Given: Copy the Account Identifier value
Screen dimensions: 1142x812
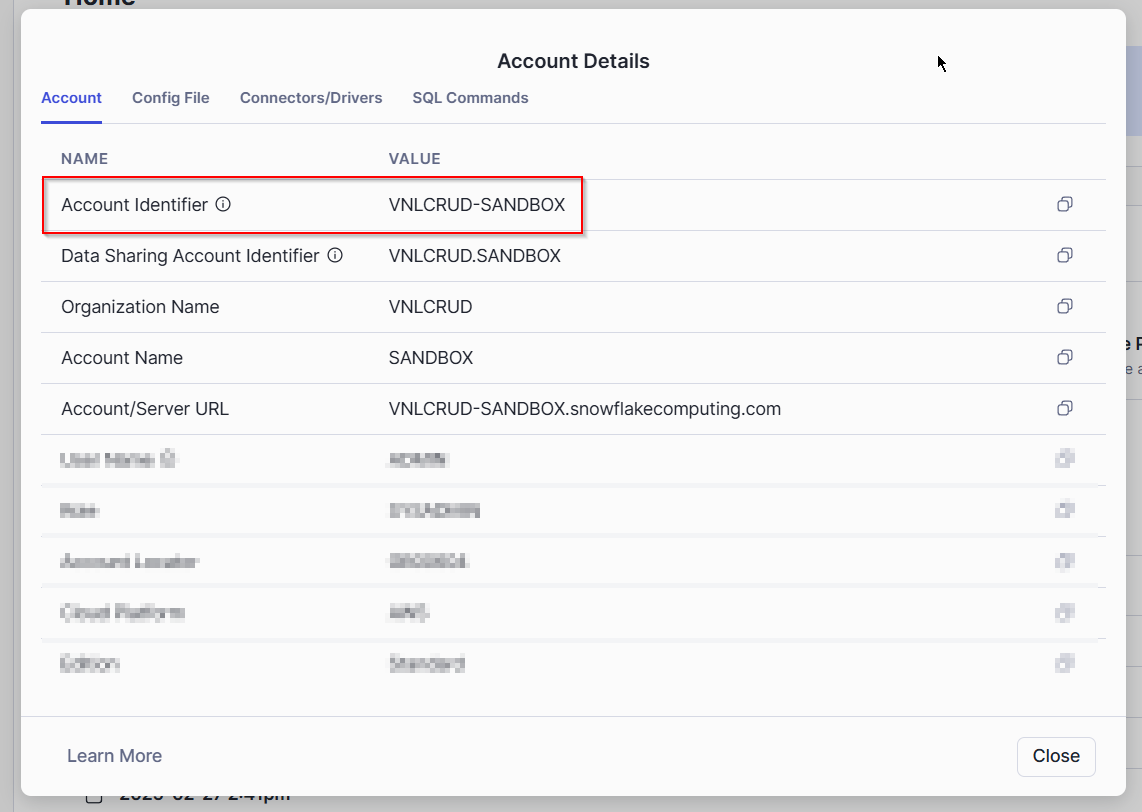Looking at the screenshot, I should tap(1065, 205).
